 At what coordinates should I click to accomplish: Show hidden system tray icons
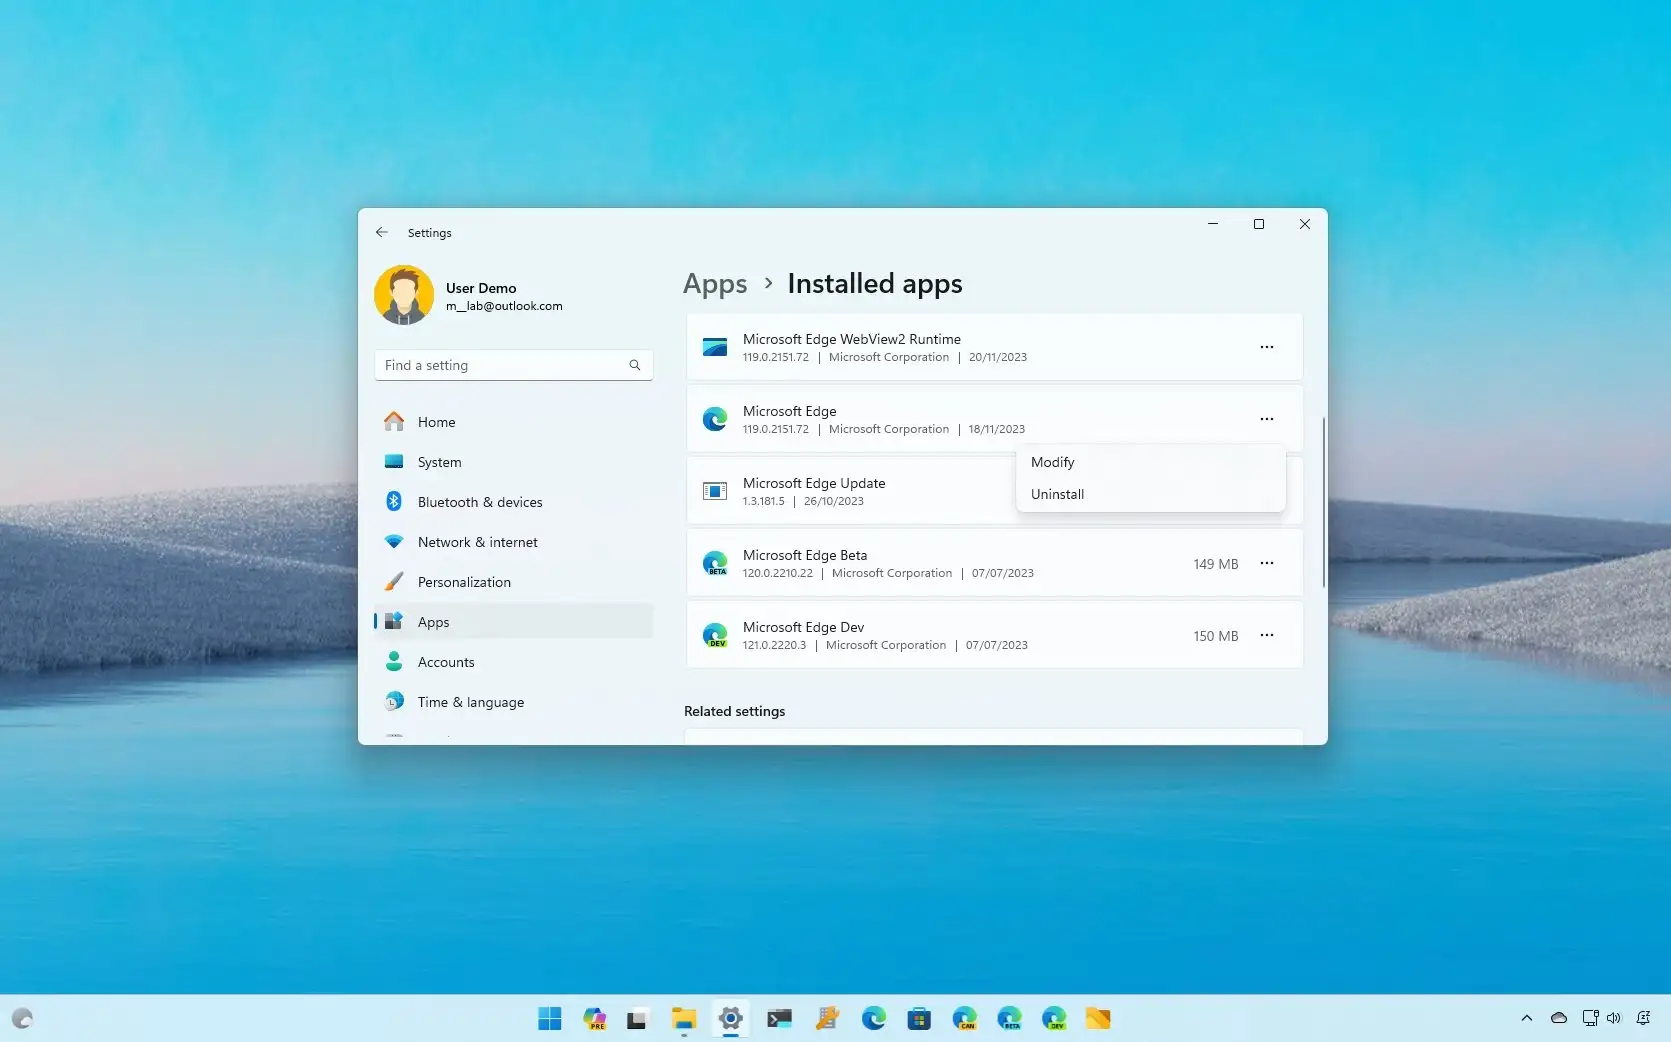[1527, 1018]
